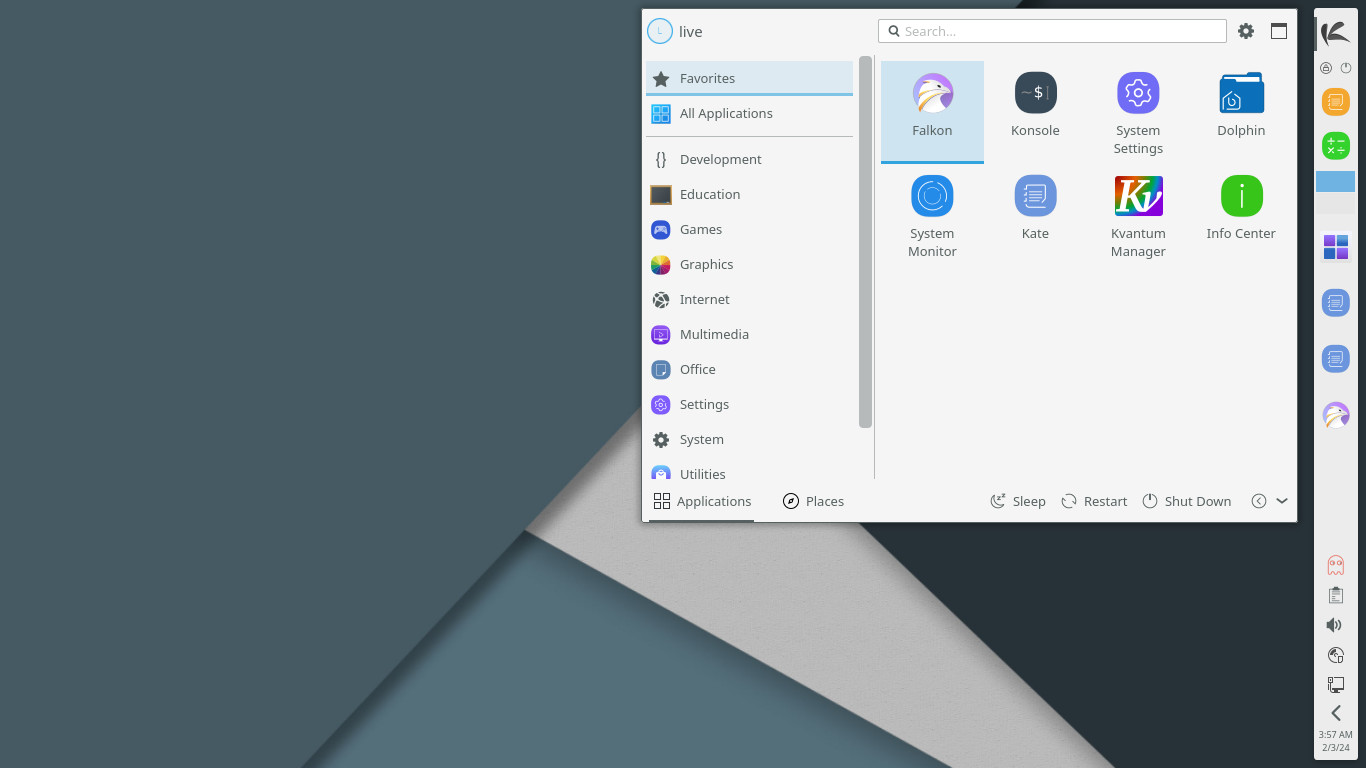Click the small power icon in panel
The width and height of the screenshot is (1366, 768).
pos(1346,68)
